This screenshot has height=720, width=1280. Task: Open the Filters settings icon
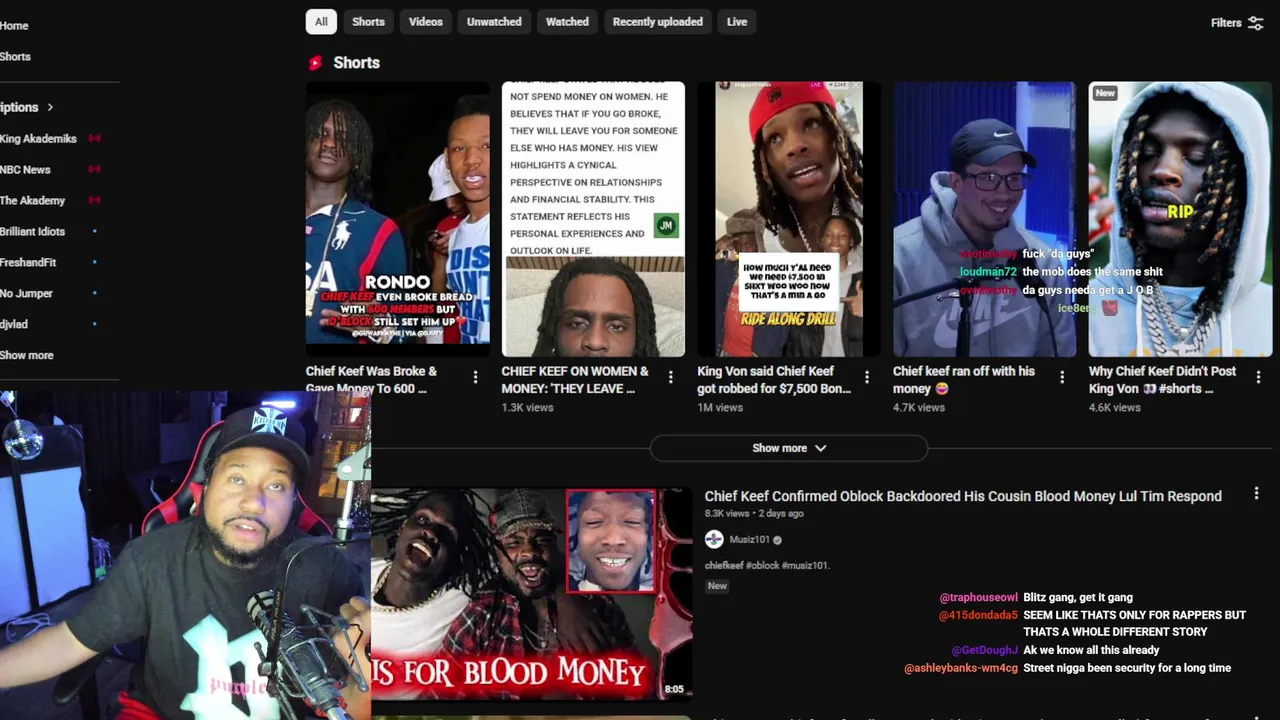click(x=1256, y=23)
